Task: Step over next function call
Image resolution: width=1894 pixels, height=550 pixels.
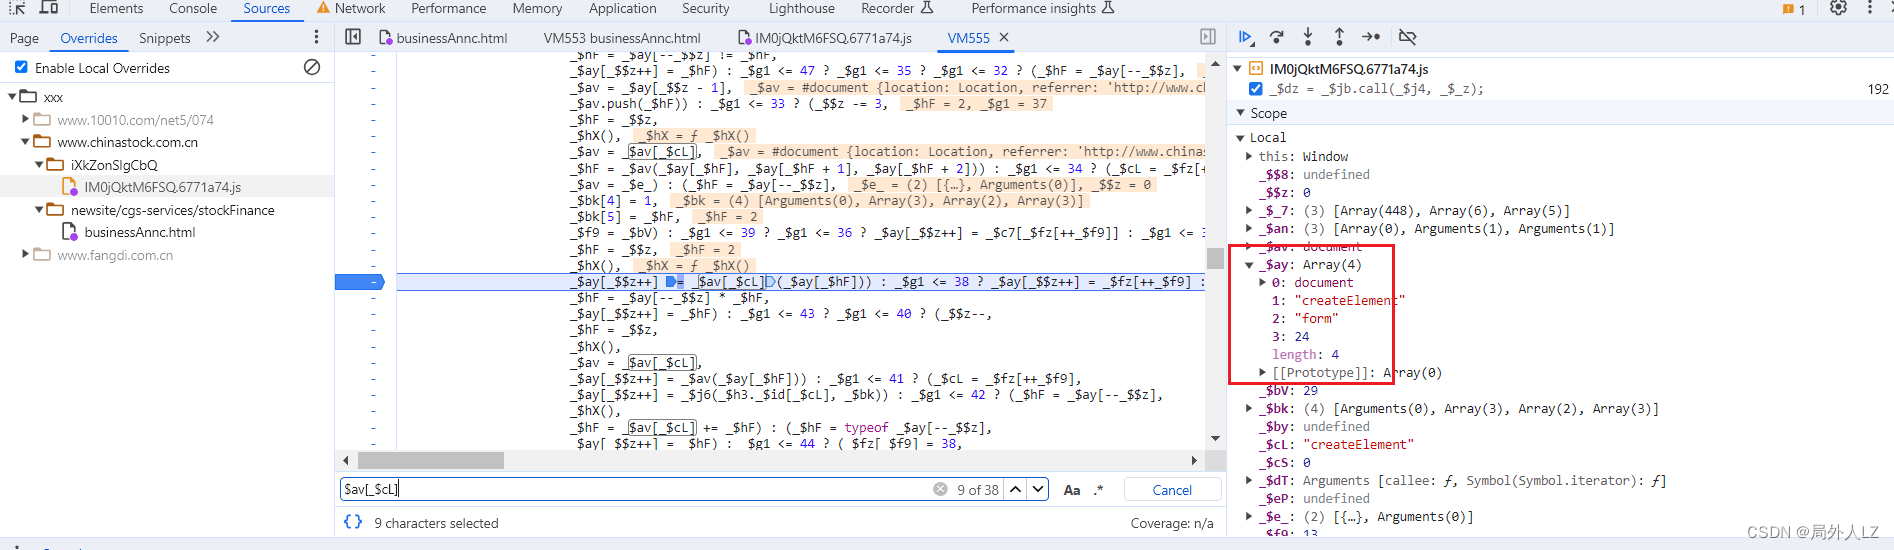Action: (x=1277, y=37)
